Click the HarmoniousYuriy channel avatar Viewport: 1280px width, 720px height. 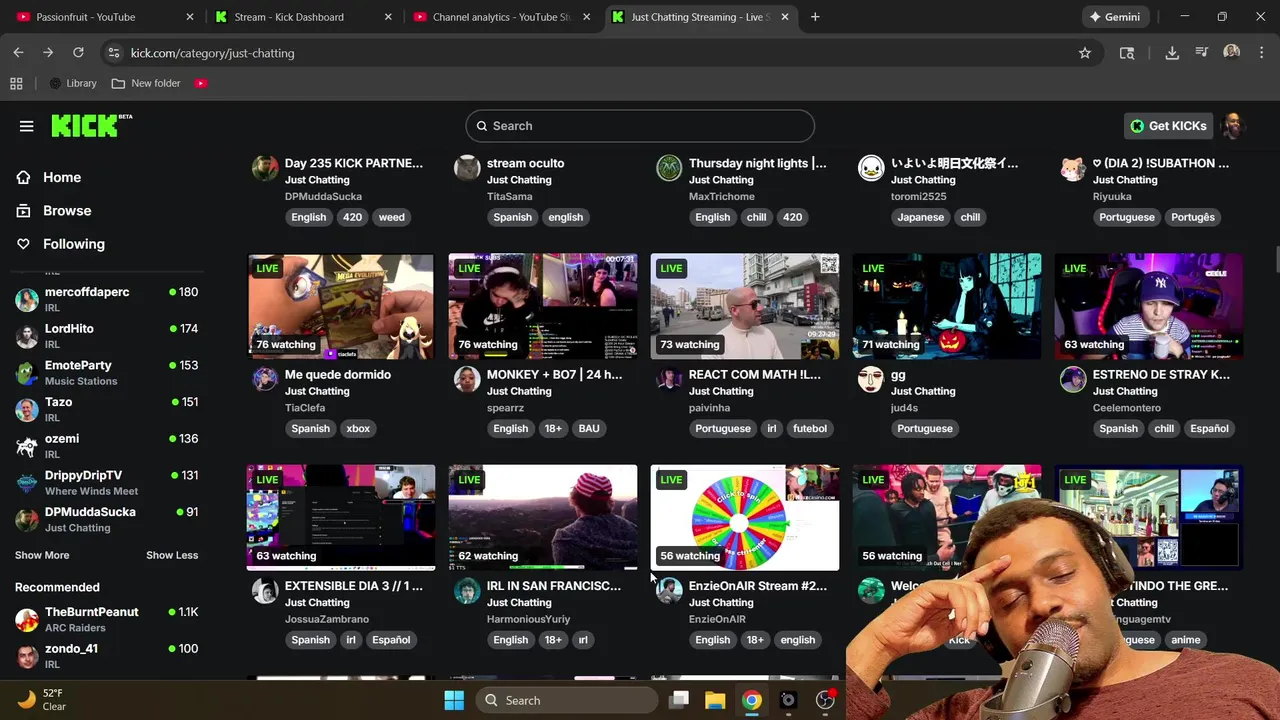467,590
